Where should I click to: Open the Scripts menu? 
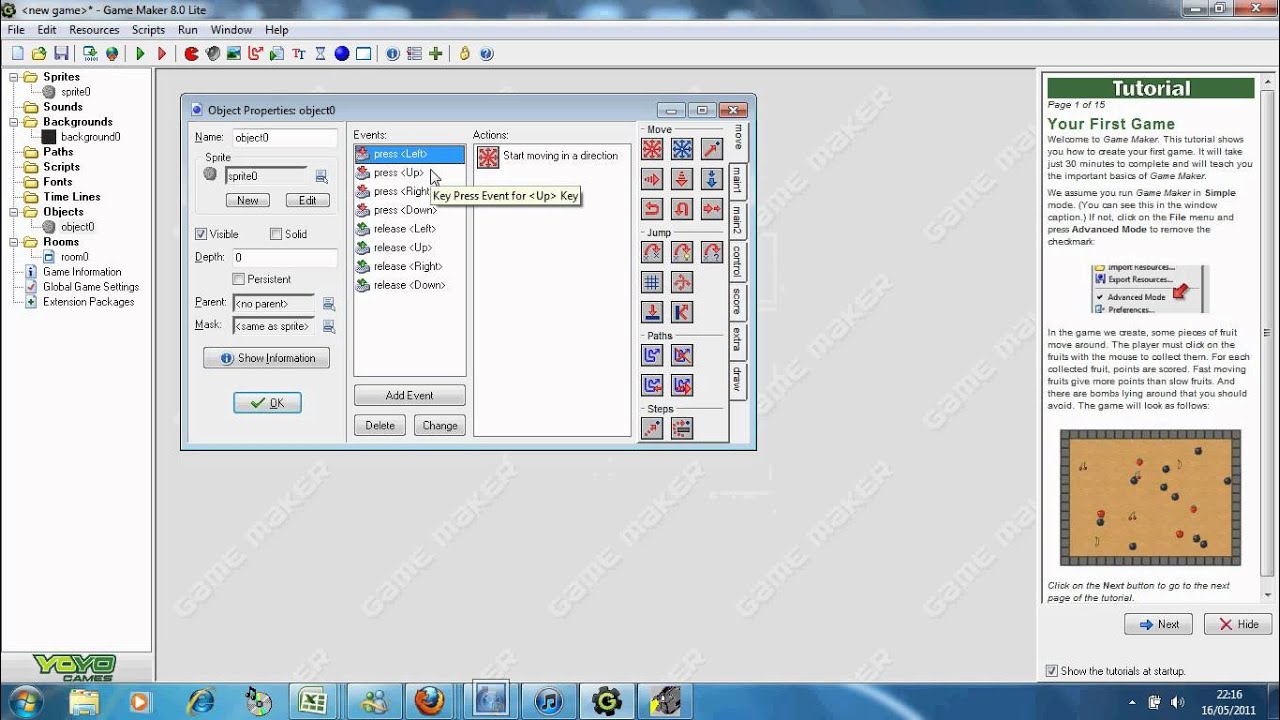148,30
